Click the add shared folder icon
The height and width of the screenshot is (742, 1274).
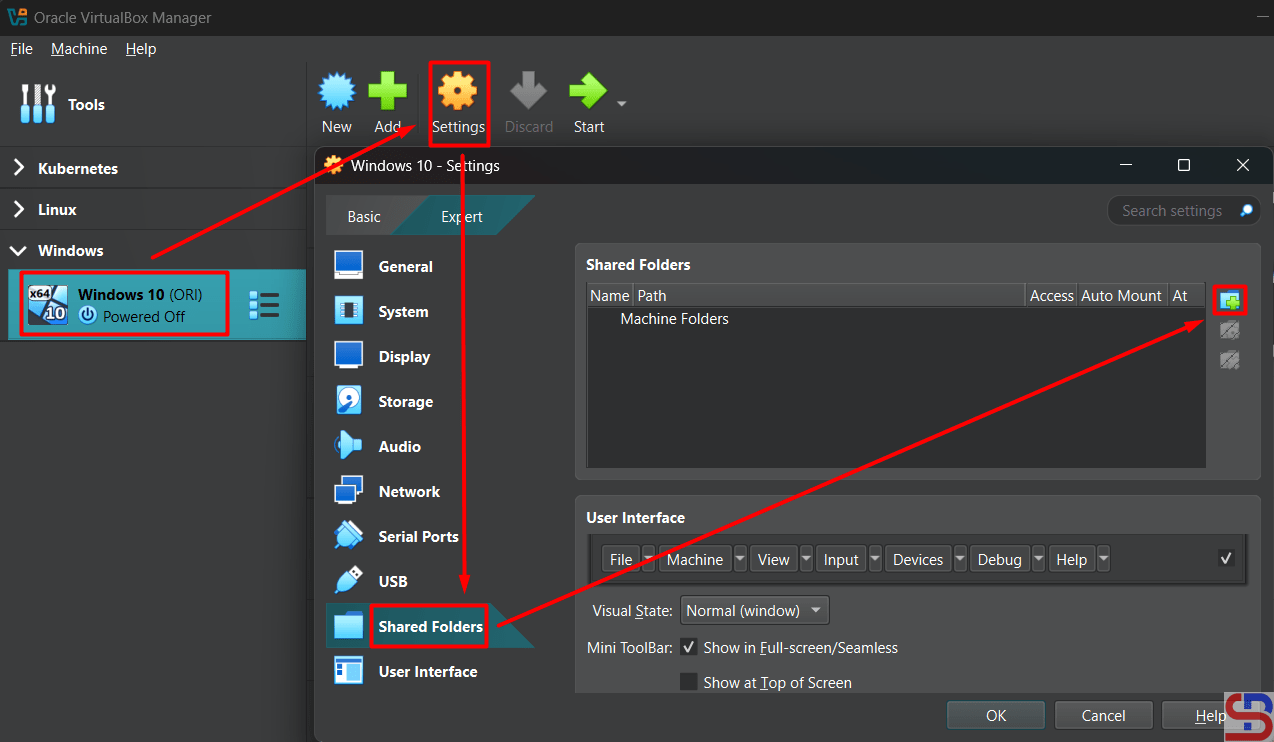(1230, 299)
